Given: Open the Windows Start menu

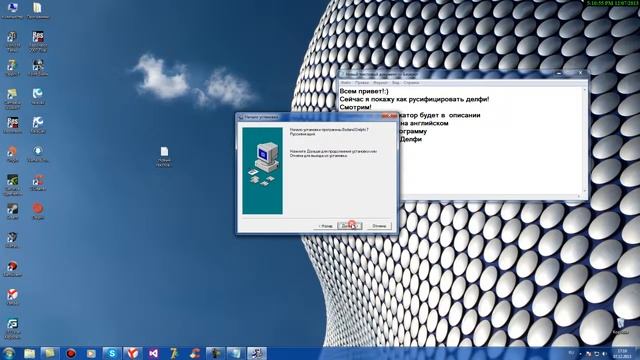Looking at the screenshot, I should pyautogui.click(x=9, y=353).
